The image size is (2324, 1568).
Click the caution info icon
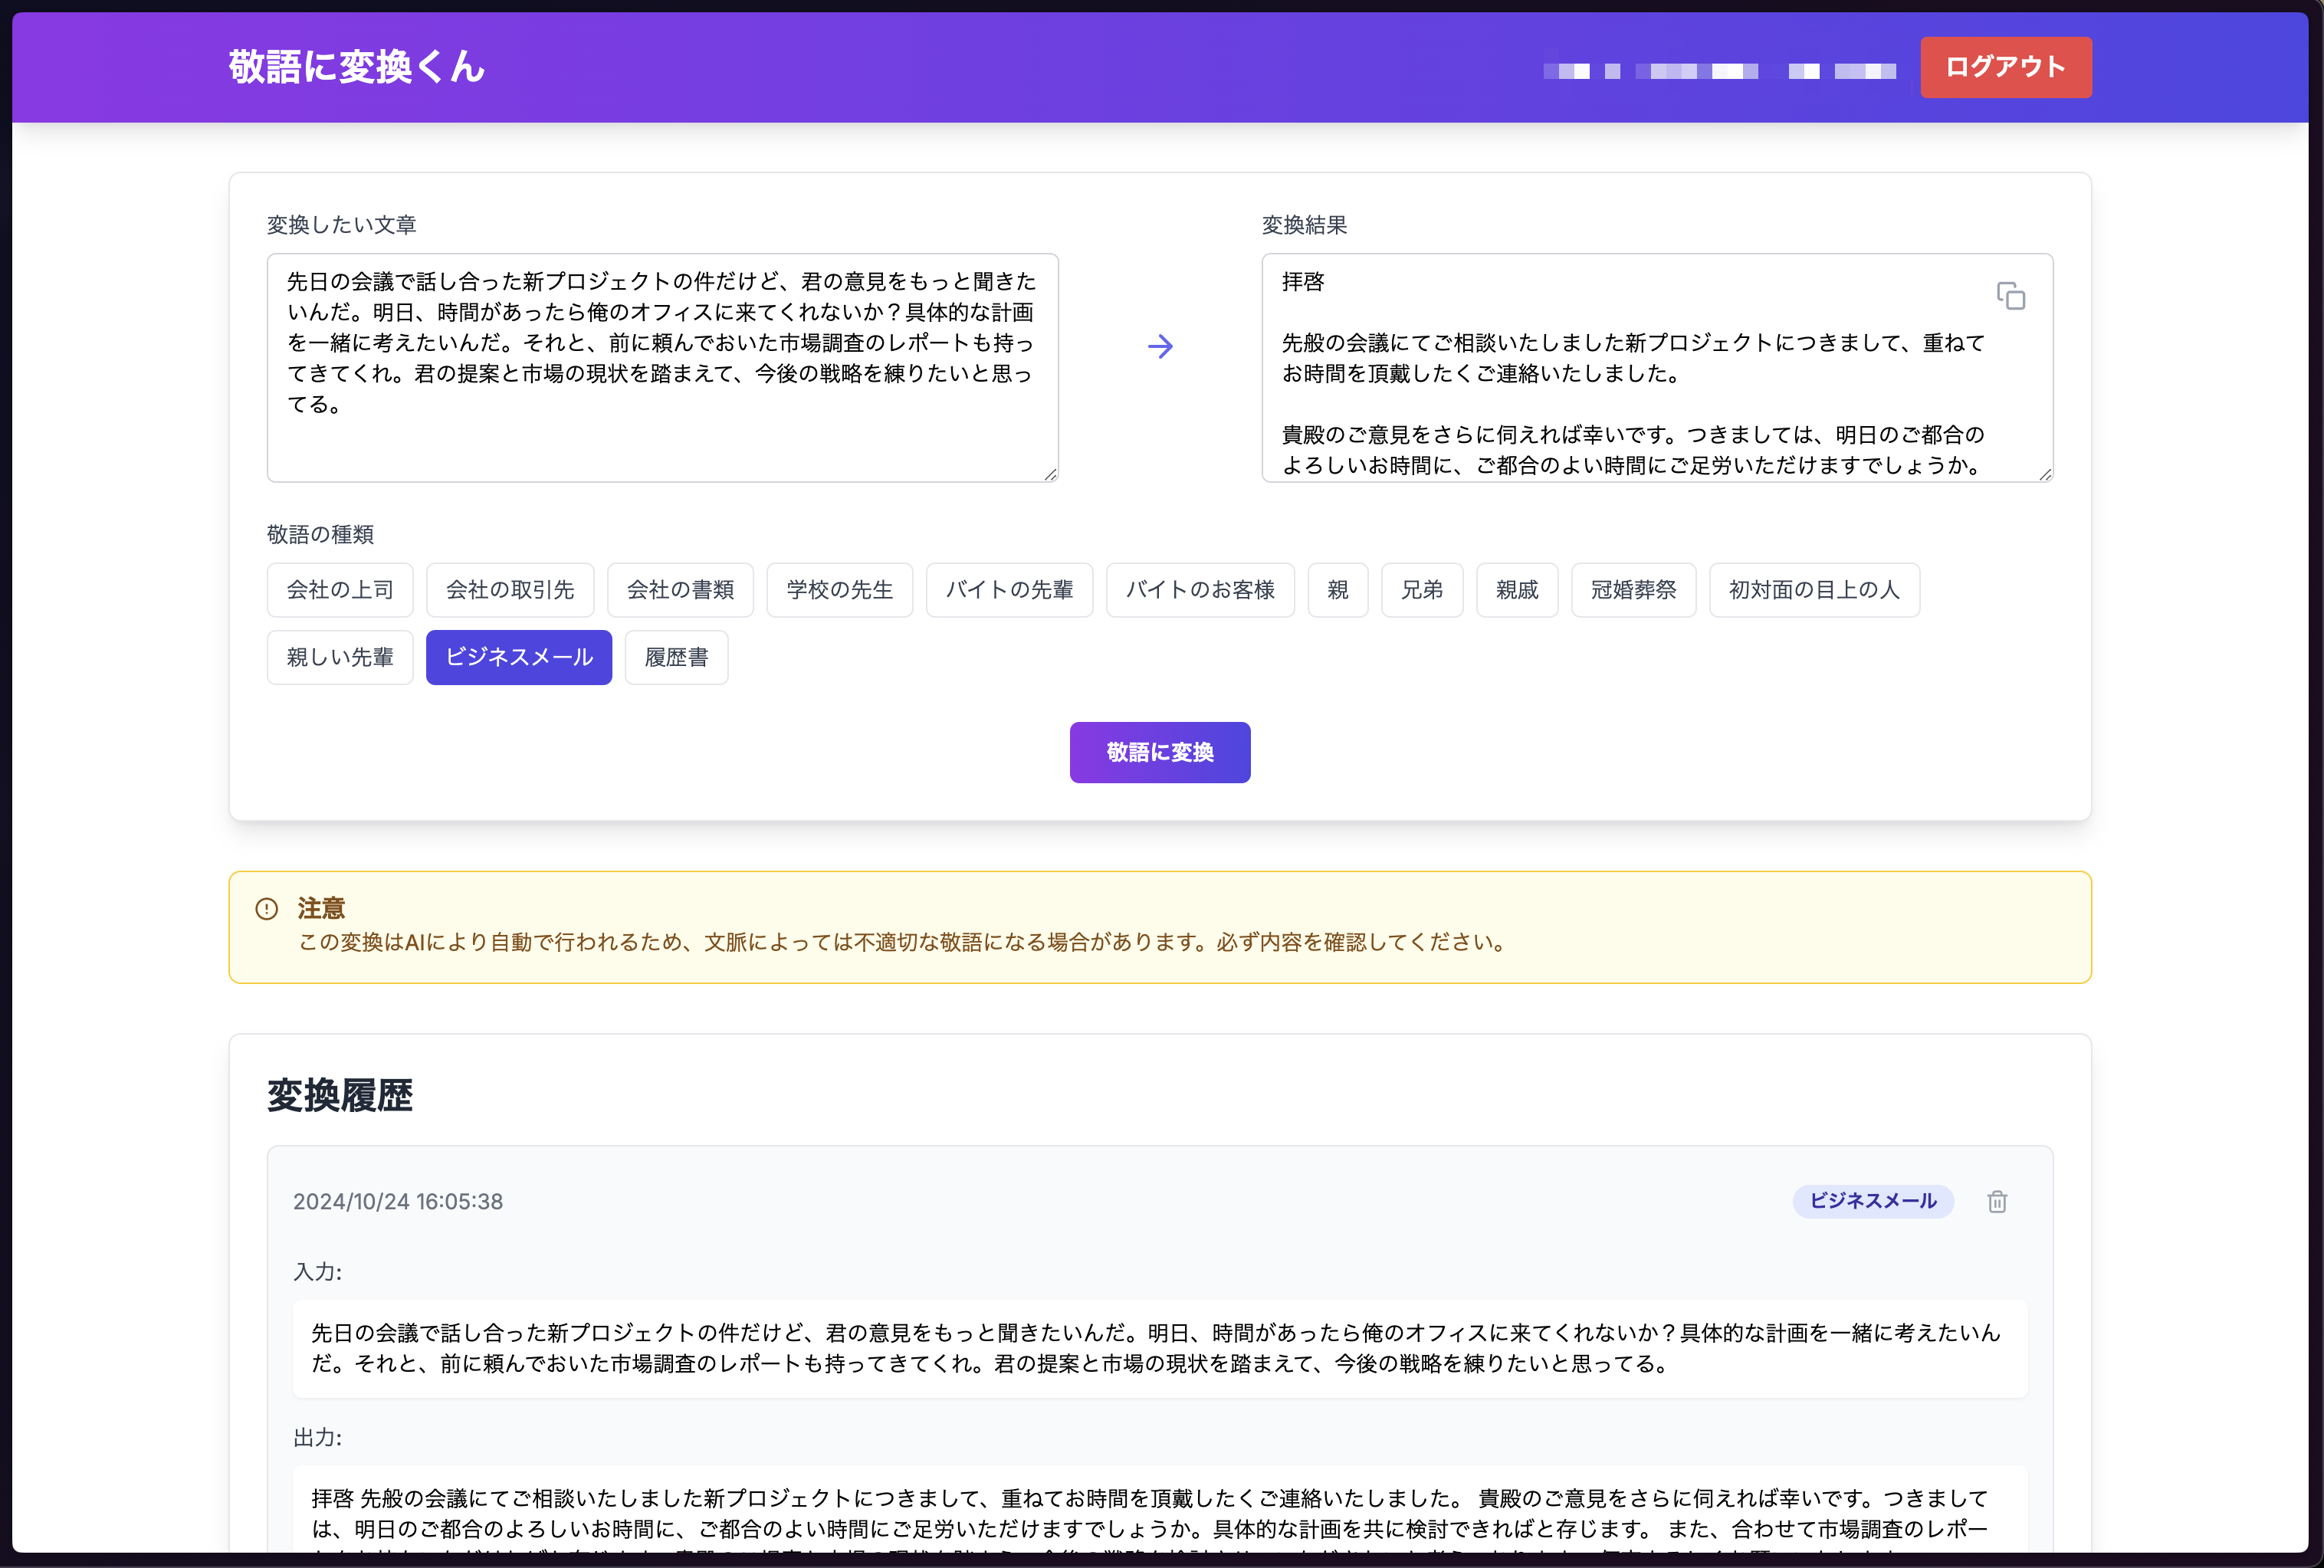pyautogui.click(x=267, y=908)
